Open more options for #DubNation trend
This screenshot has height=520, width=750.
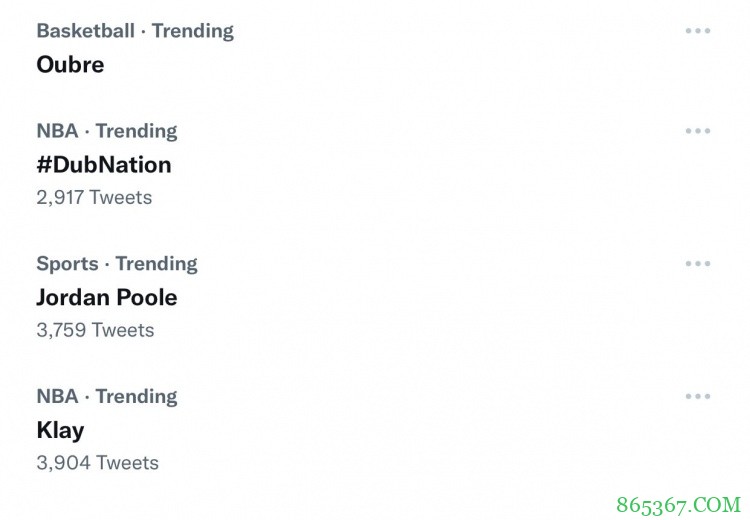(x=697, y=131)
